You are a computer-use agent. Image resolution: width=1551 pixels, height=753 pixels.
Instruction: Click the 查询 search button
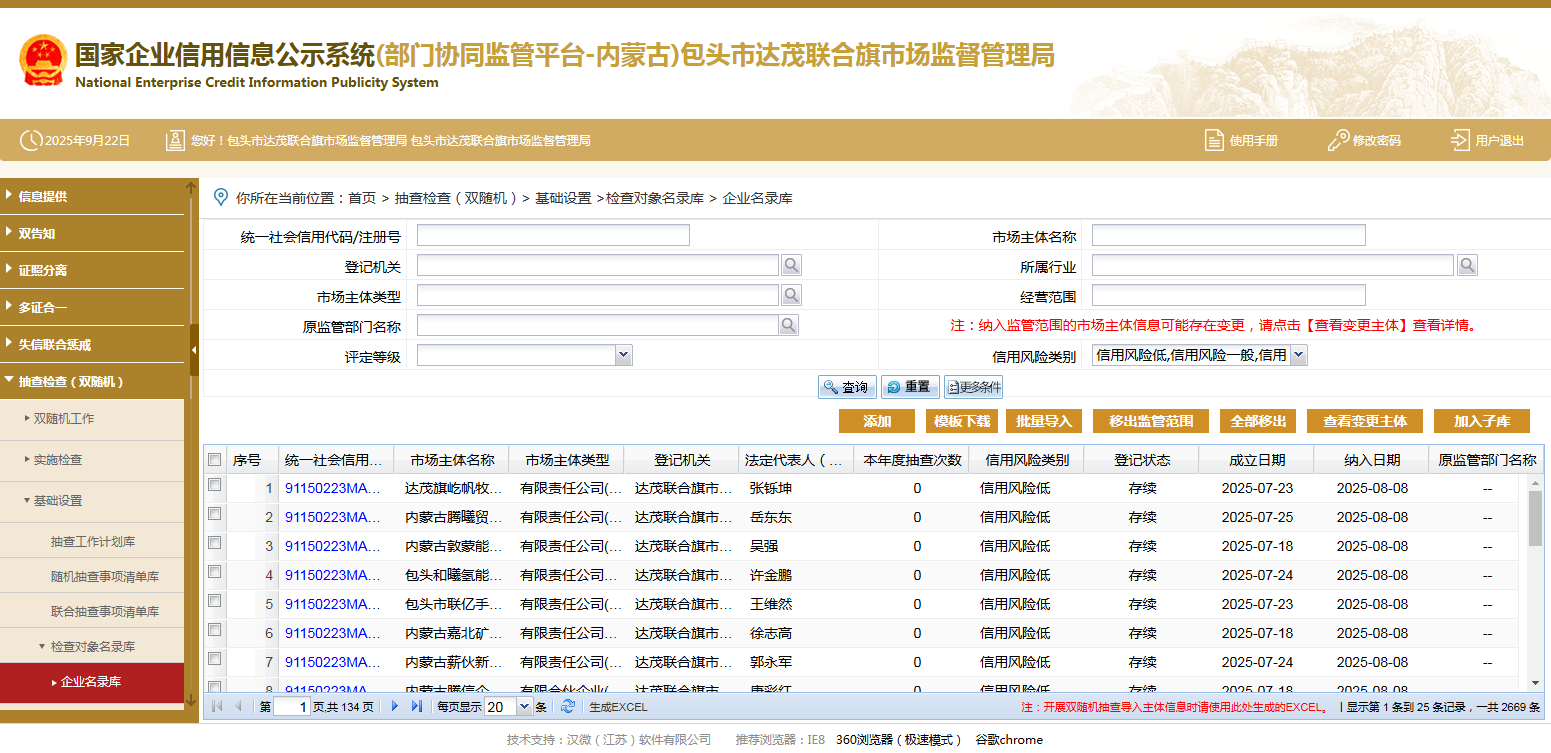pyautogui.click(x=847, y=388)
